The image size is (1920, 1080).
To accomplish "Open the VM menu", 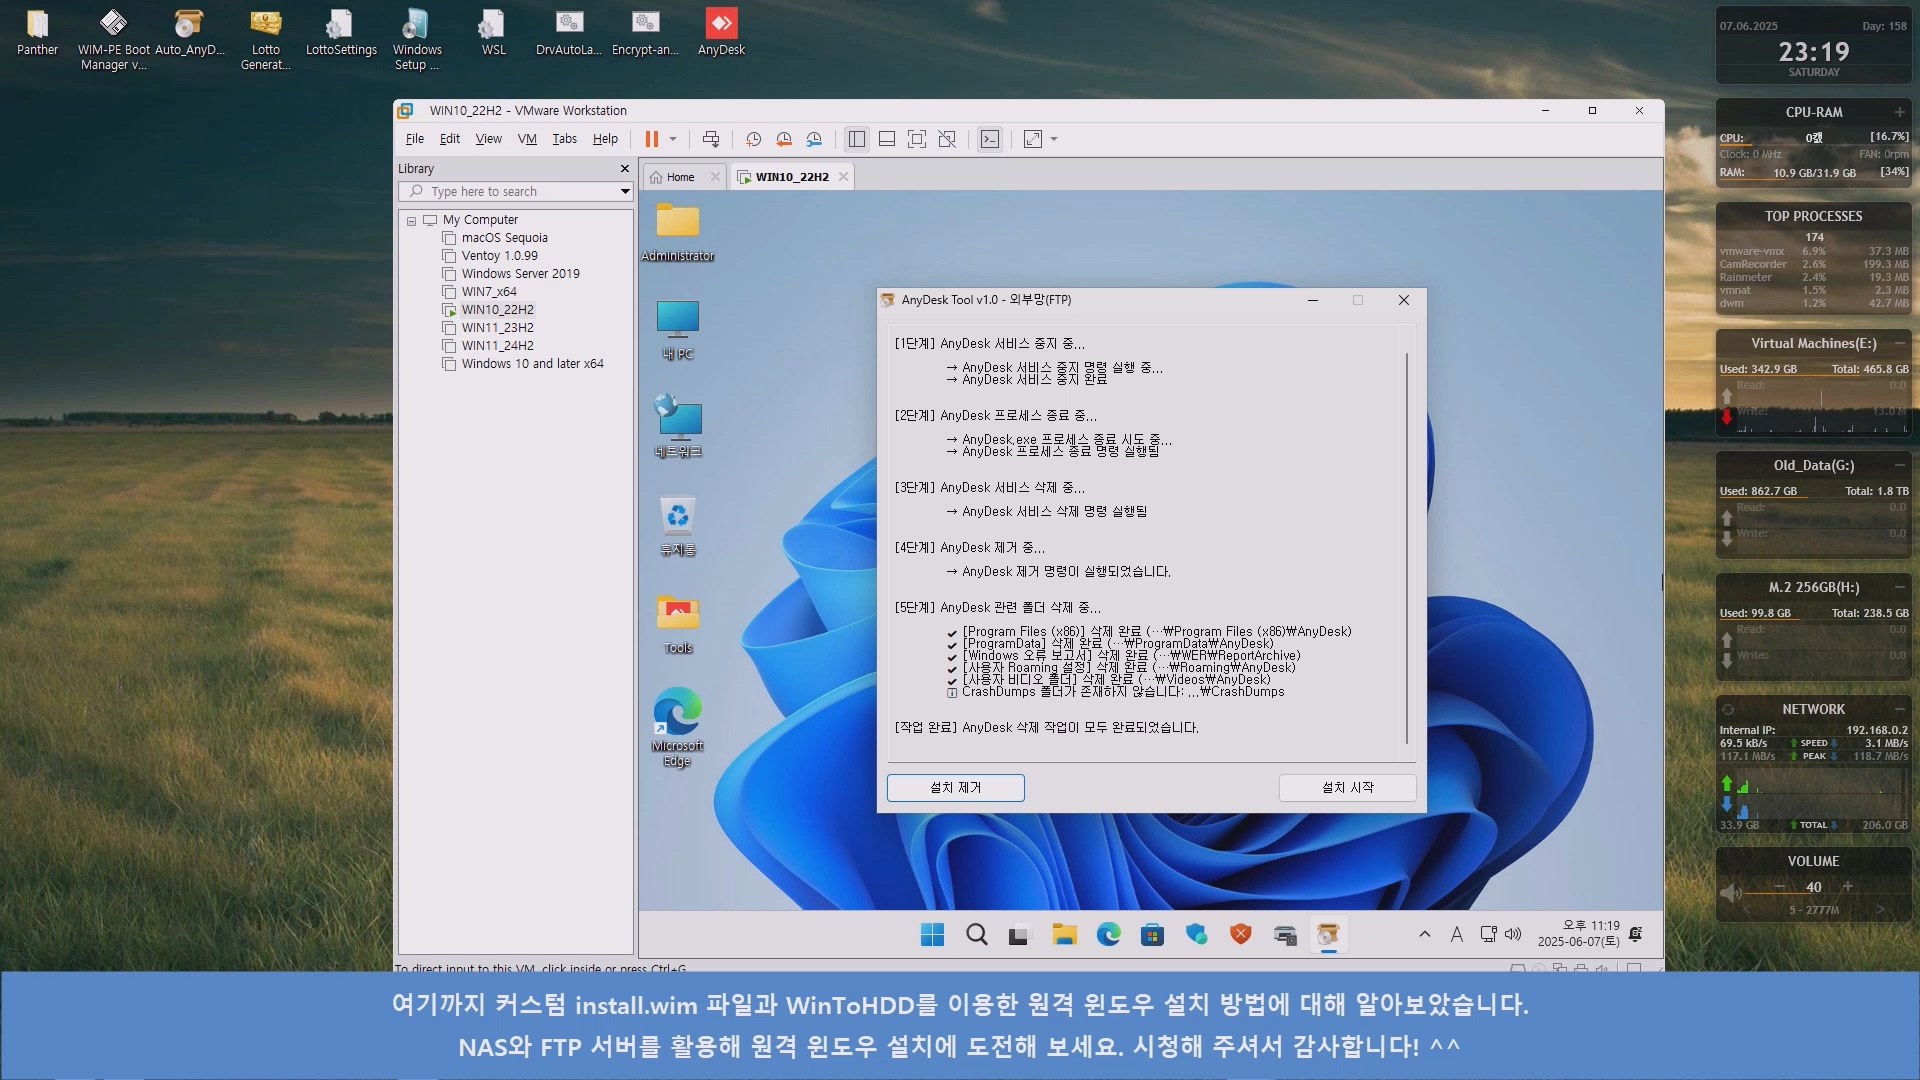I will (x=527, y=139).
